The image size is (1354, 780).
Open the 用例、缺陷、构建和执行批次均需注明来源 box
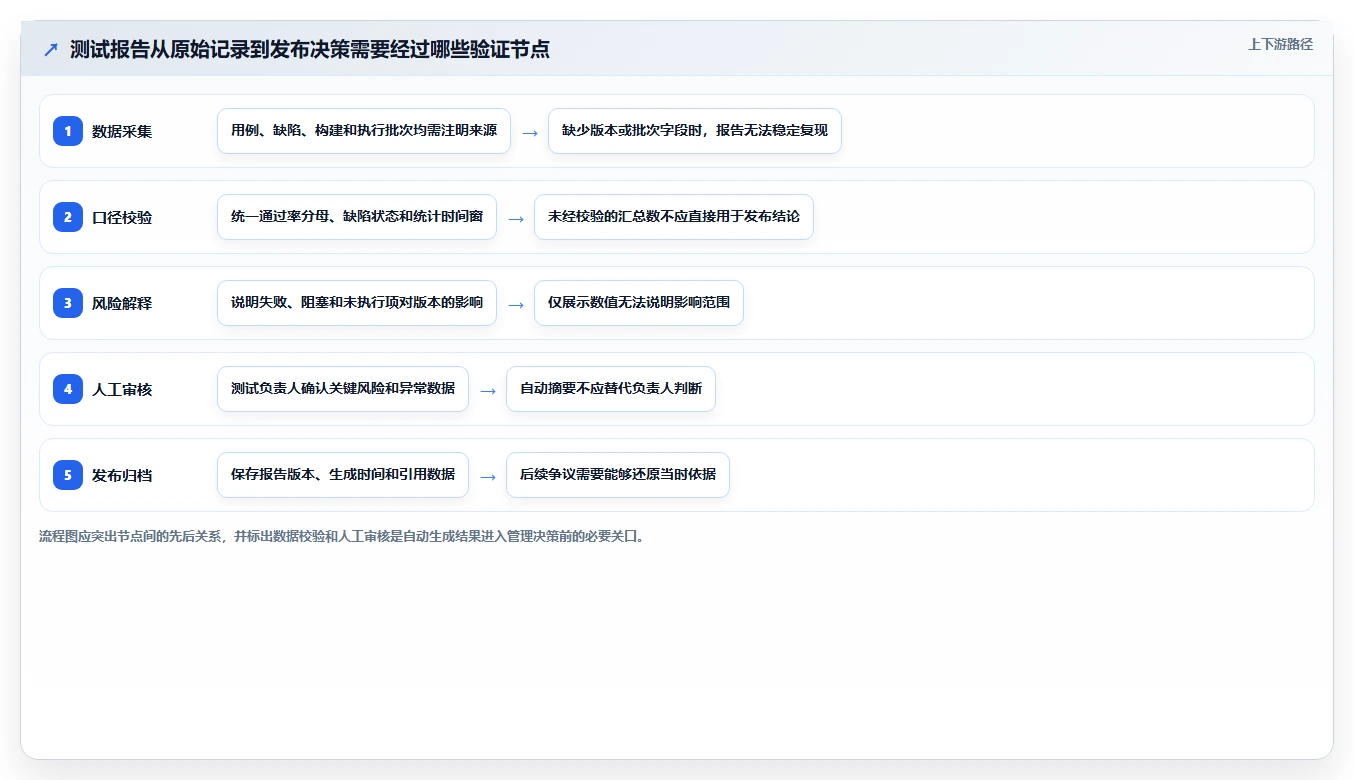[364, 131]
